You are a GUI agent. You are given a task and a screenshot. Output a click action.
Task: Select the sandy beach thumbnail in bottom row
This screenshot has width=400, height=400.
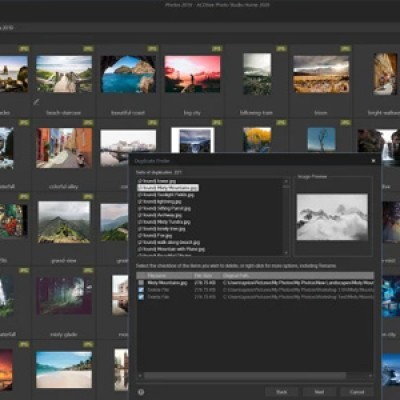click(x=64, y=370)
